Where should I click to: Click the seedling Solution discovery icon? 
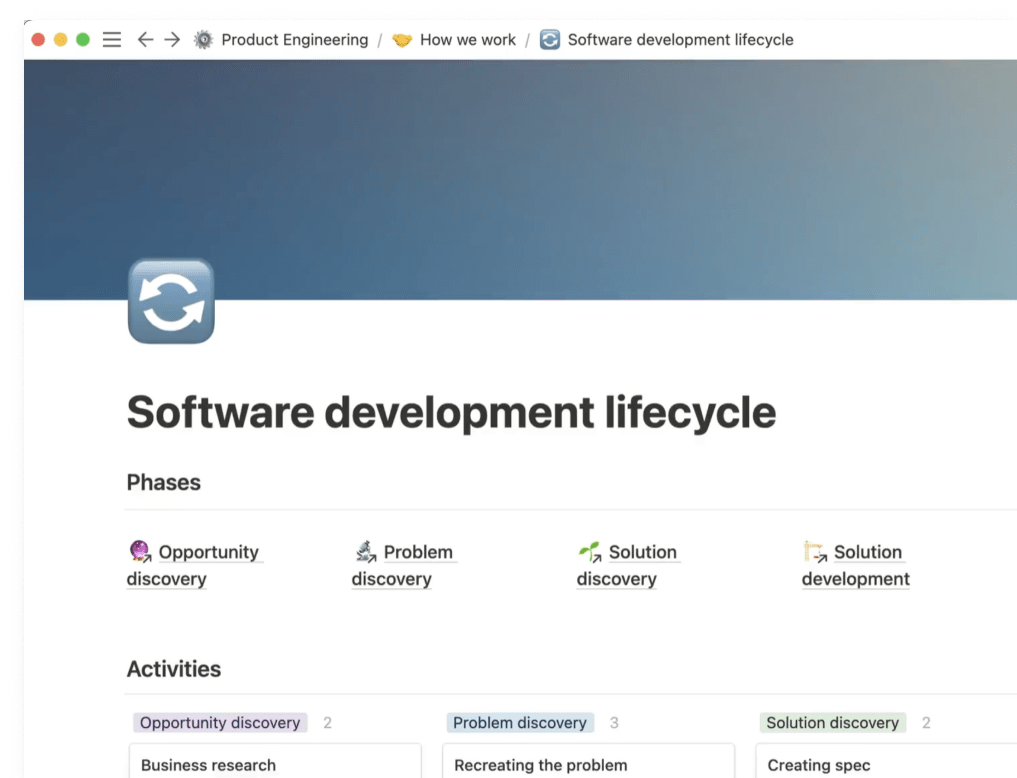pos(590,551)
